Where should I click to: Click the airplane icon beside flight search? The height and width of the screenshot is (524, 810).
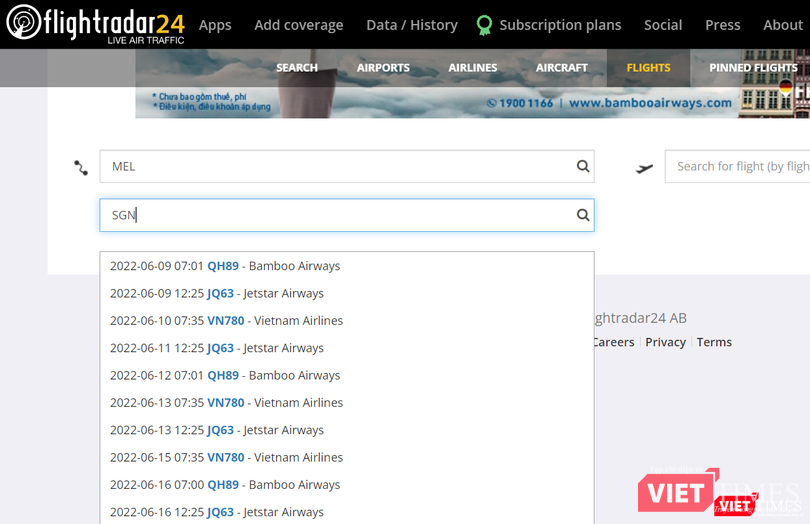coord(645,168)
